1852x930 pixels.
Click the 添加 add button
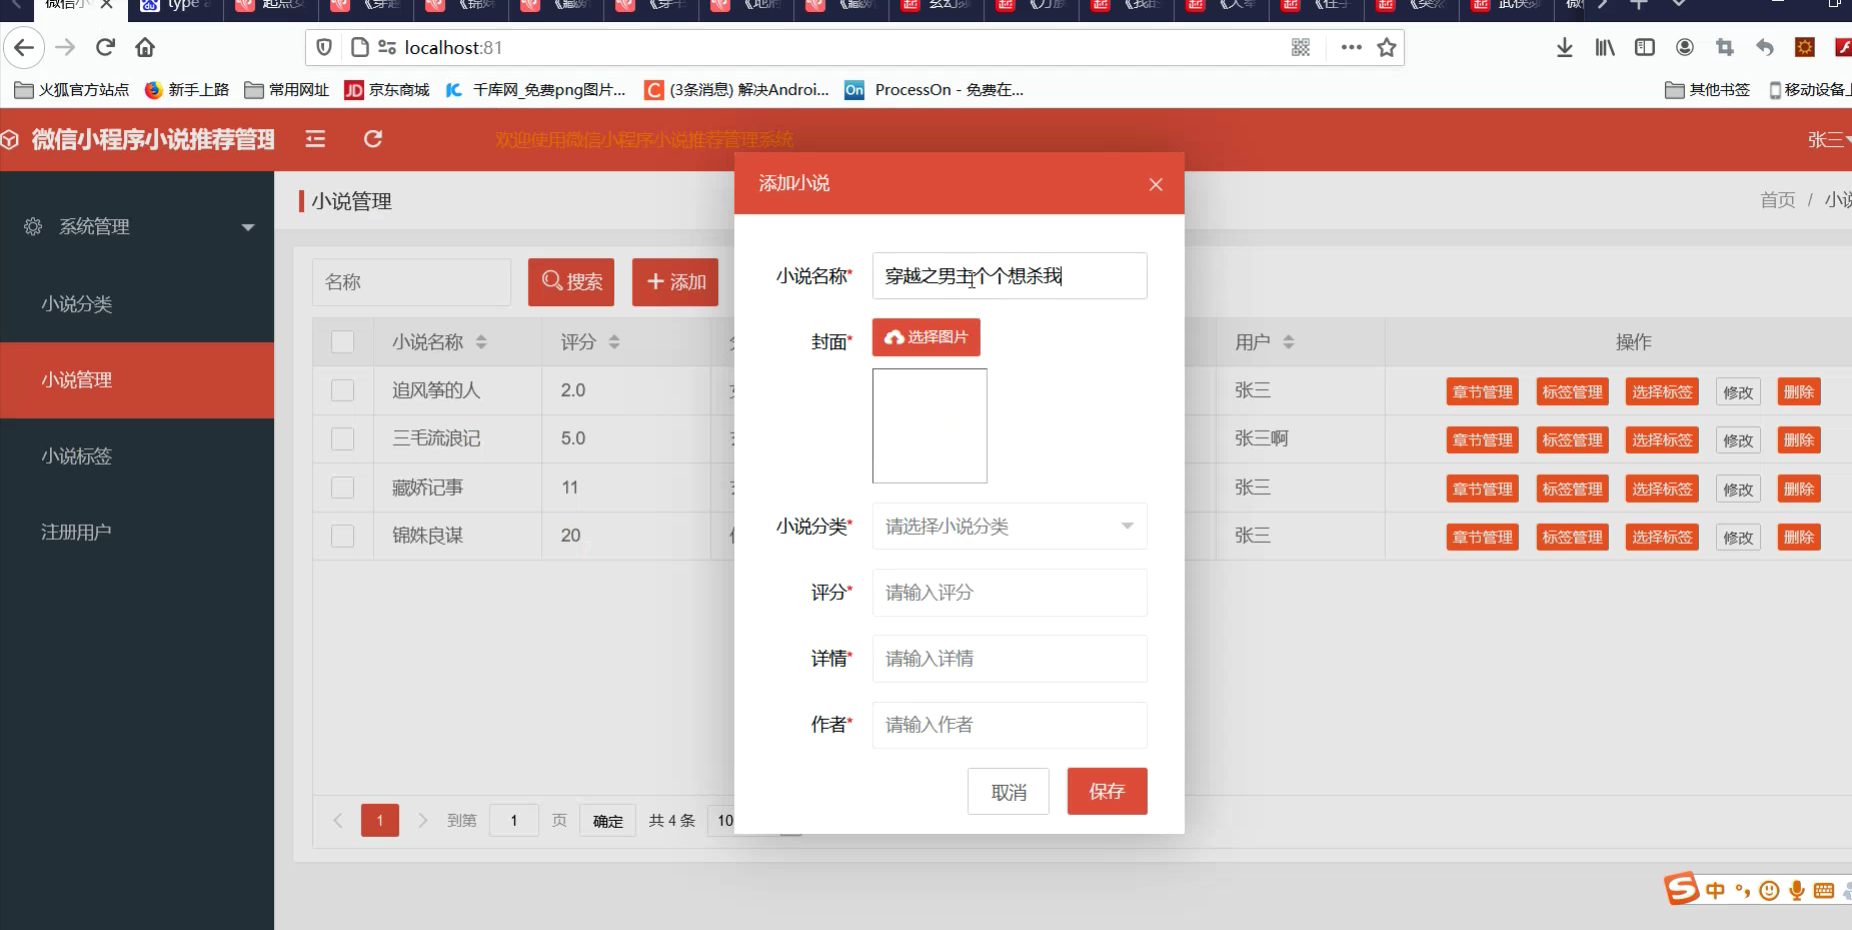[676, 282]
